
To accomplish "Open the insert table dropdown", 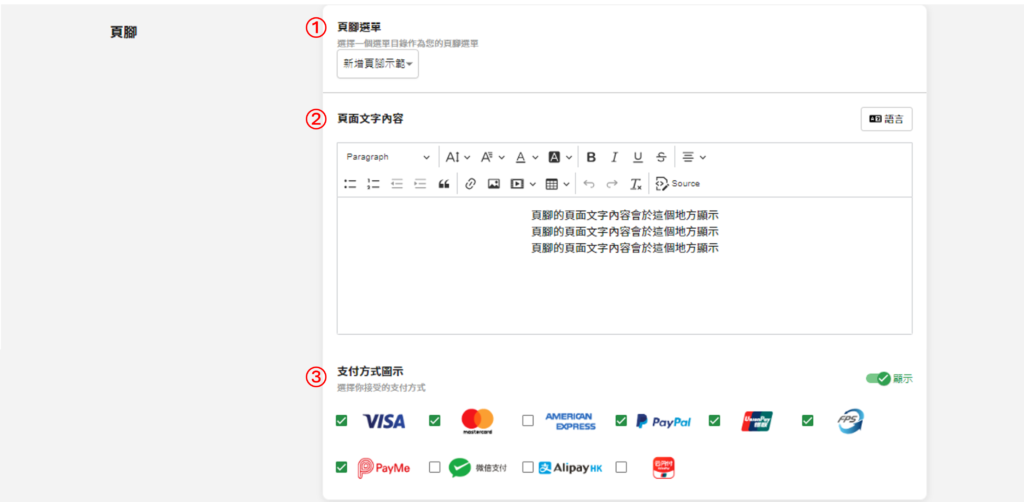I will click(557, 184).
